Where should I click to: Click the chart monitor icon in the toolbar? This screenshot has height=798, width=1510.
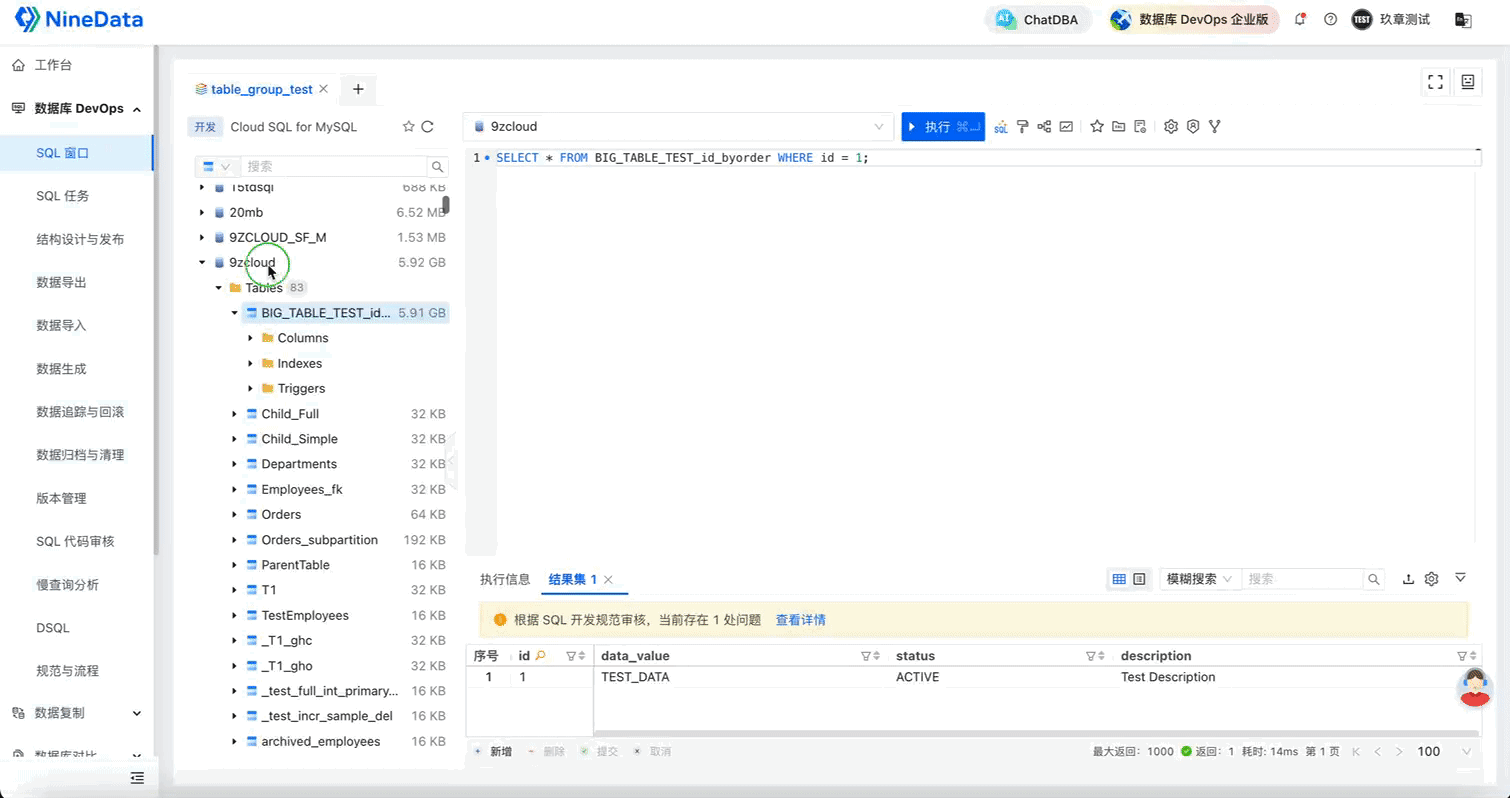click(x=1066, y=127)
